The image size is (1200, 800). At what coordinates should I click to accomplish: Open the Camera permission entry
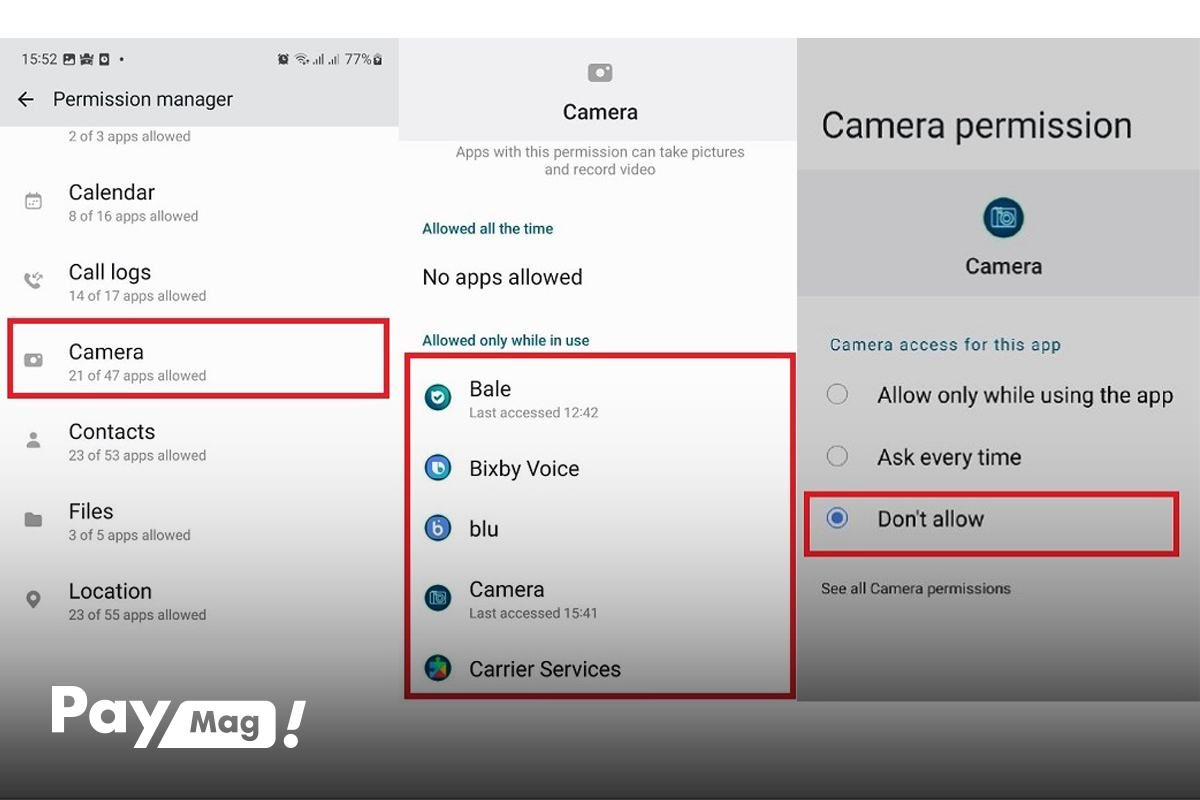pos(198,361)
